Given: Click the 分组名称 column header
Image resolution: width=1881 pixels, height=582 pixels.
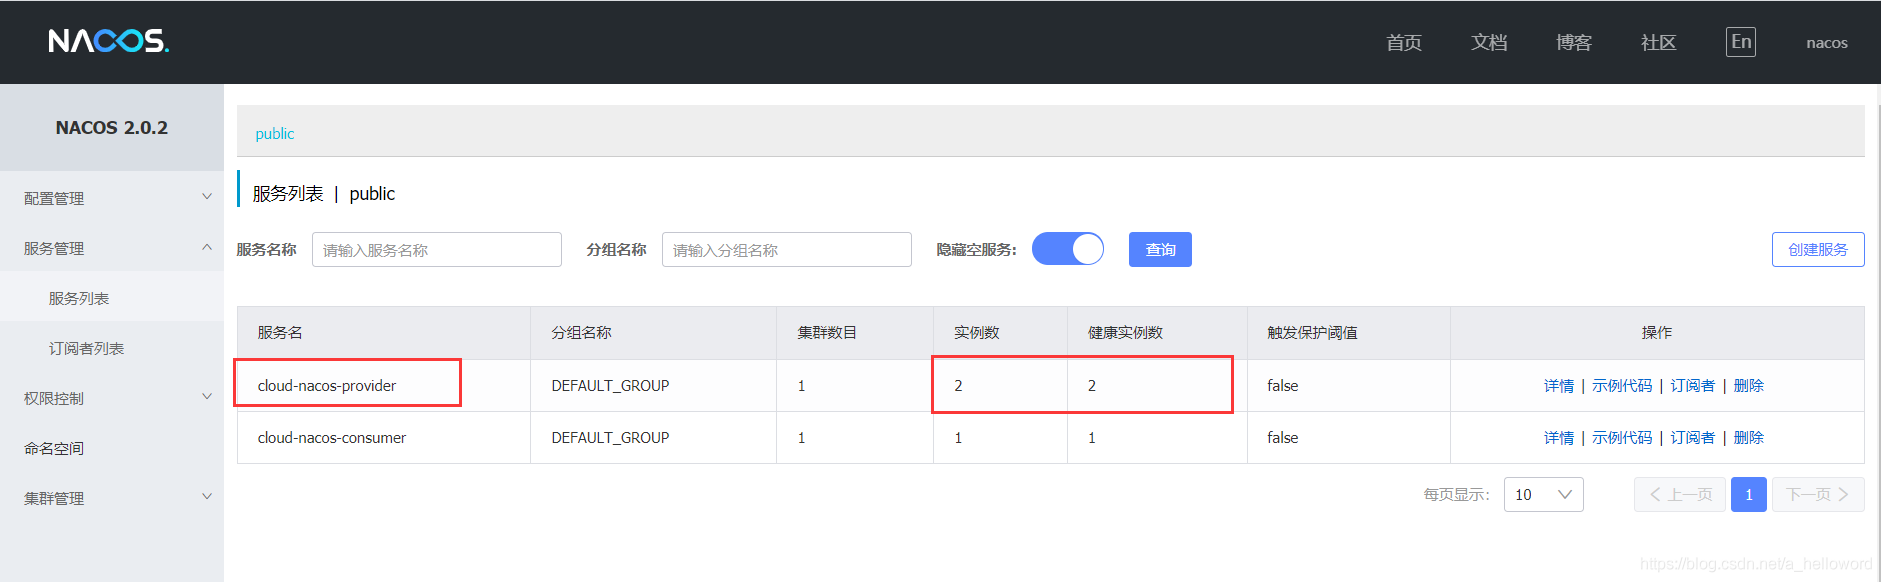Looking at the screenshot, I should click(581, 333).
